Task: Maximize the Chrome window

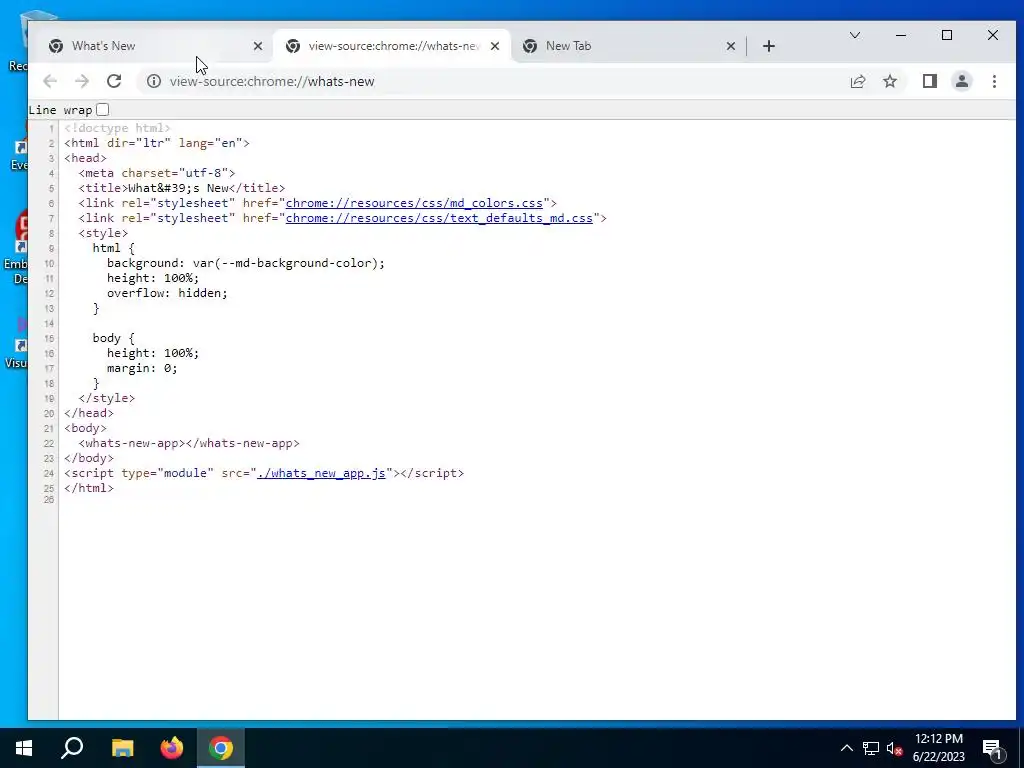Action: tap(946, 35)
